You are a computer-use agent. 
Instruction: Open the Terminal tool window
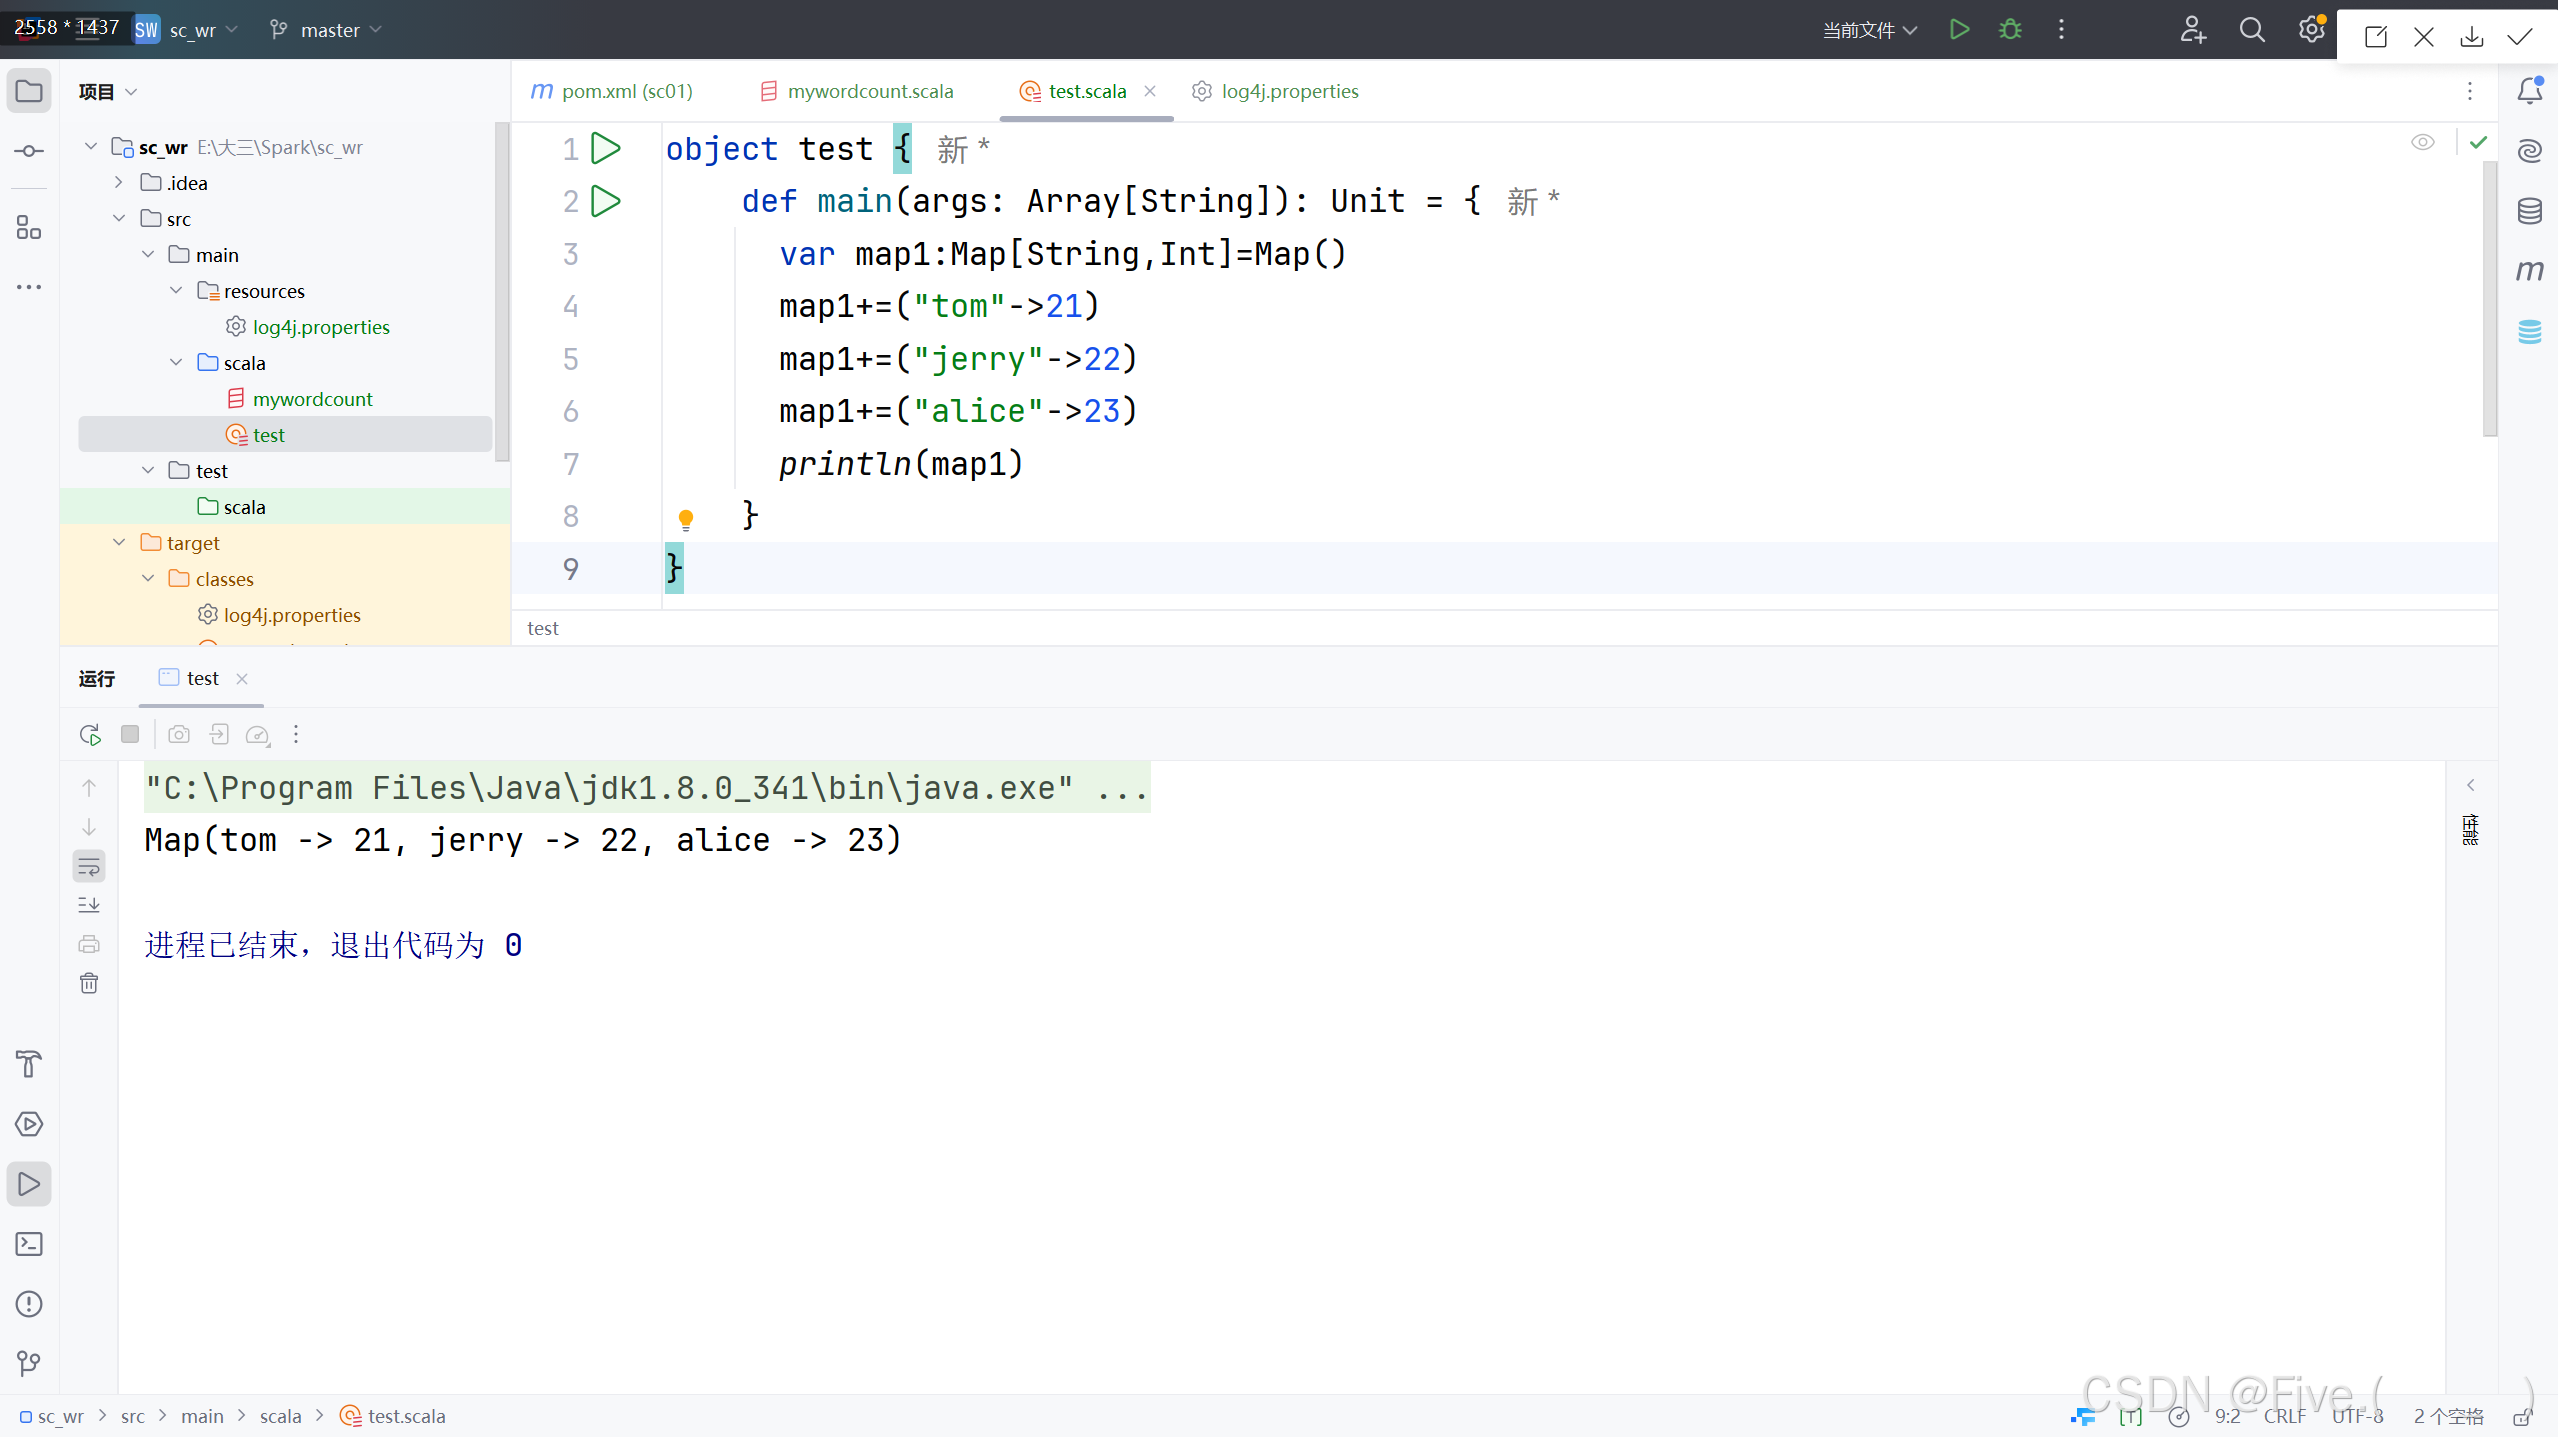click(x=29, y=1244)
